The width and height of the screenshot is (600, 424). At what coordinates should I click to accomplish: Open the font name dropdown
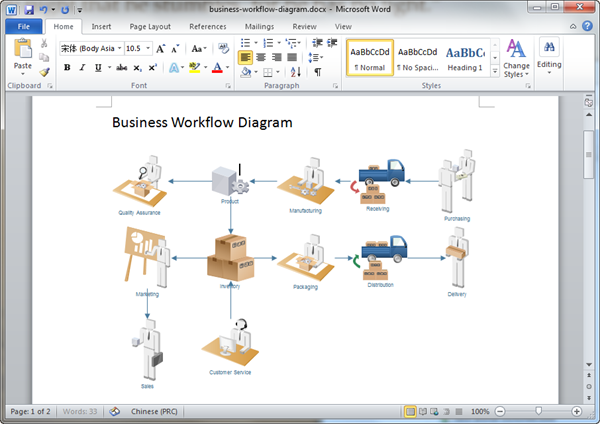coord(120,48)
